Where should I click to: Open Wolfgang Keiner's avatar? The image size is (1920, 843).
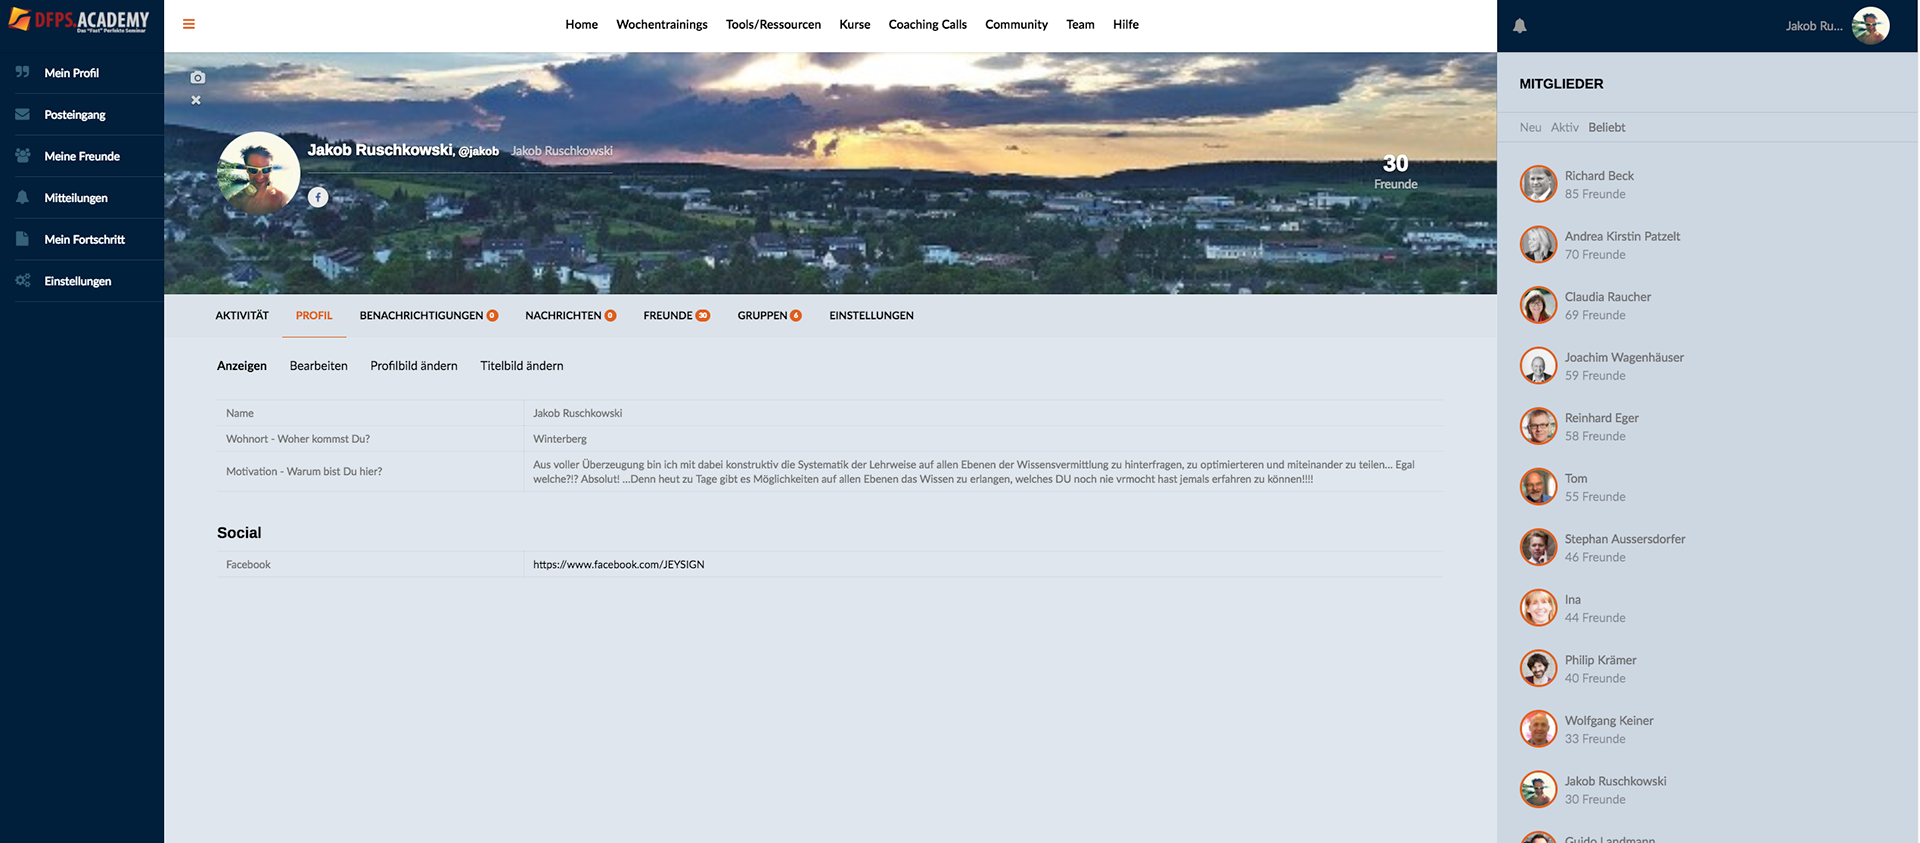[x=1538, y=729]
